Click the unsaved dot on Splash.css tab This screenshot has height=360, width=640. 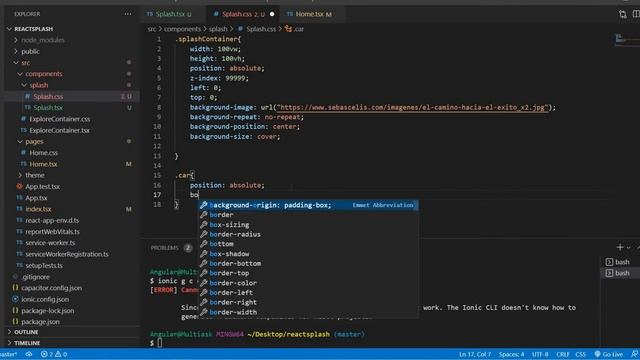(x=272, y=14)
